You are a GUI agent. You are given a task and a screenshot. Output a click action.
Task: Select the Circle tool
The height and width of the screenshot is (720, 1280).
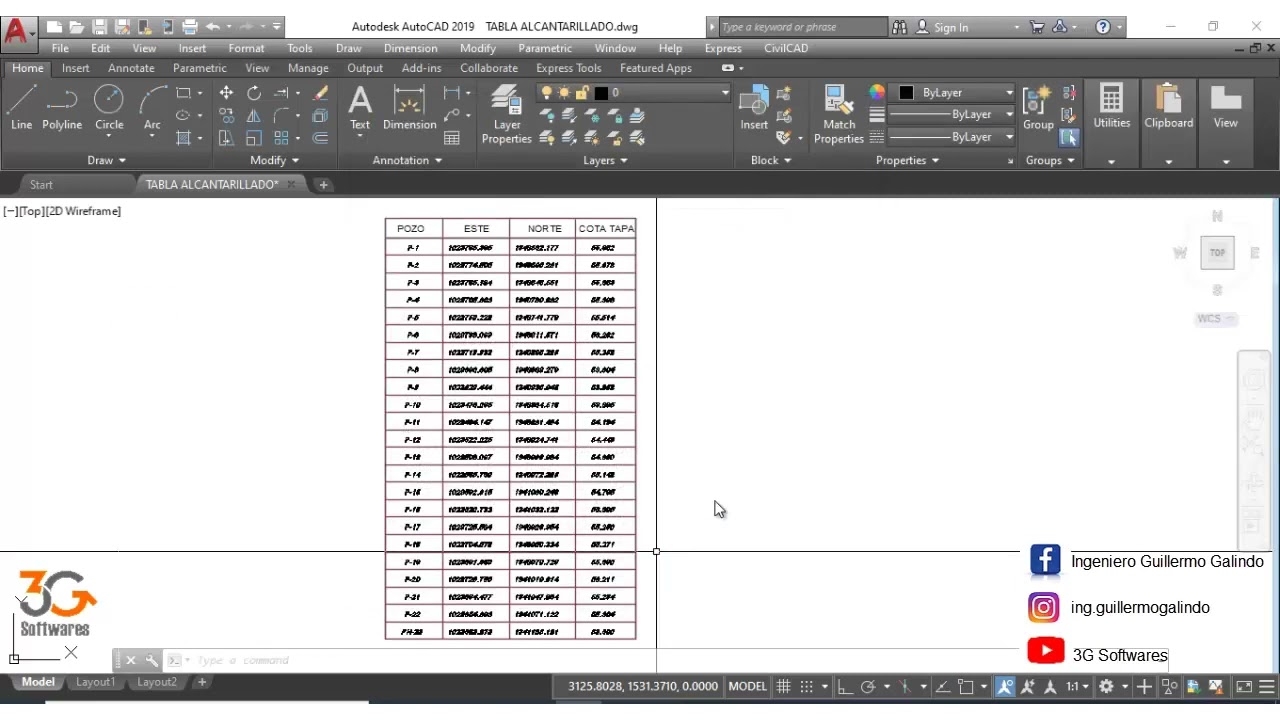[x=109, y=107]
